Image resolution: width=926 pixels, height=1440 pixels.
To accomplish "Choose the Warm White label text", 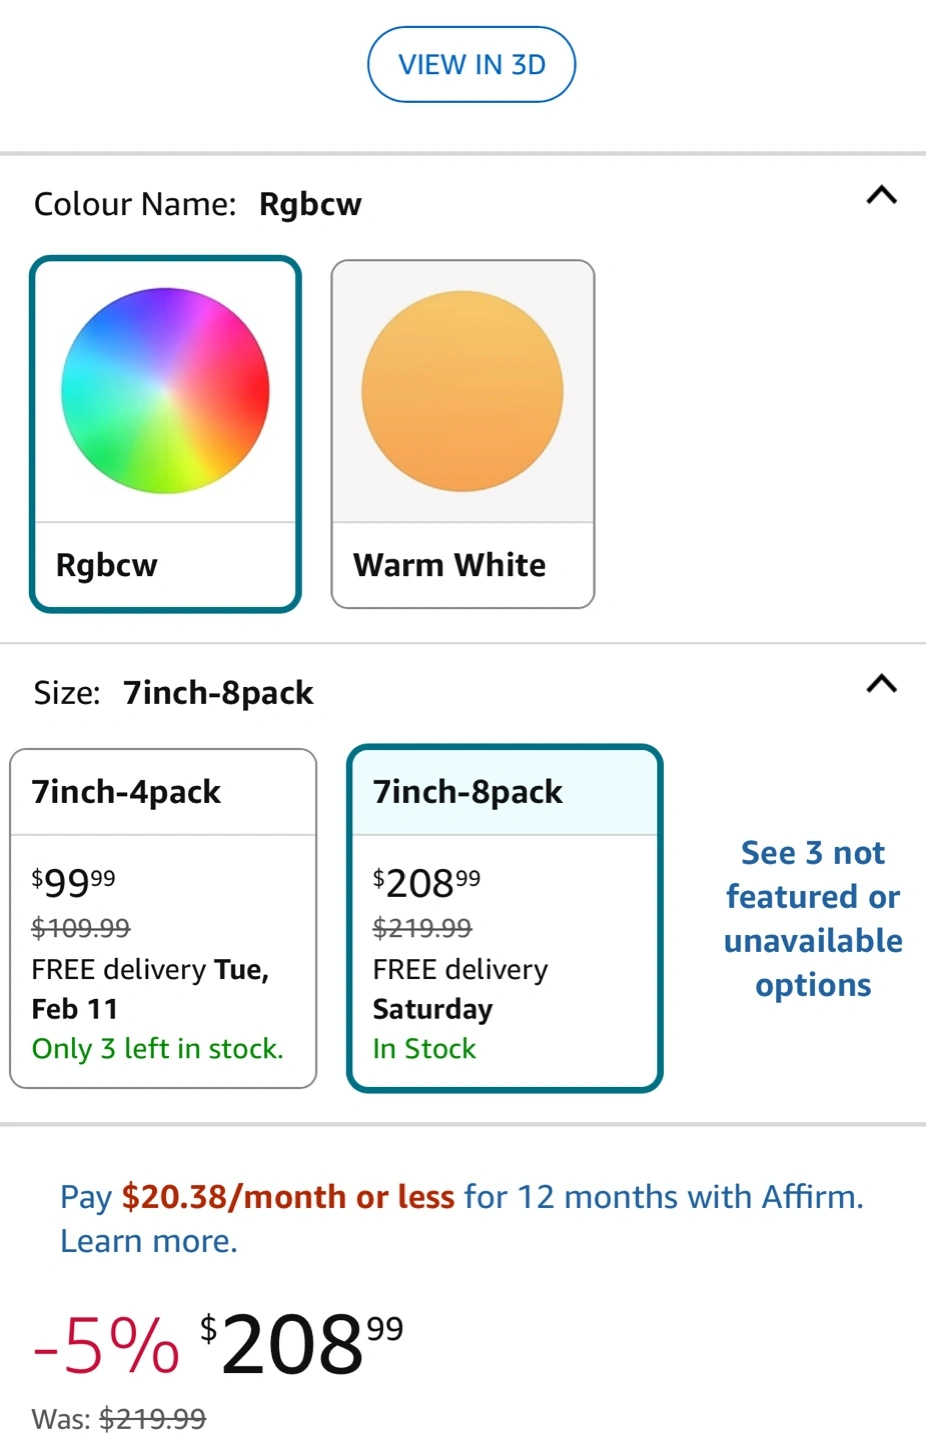I will click(x=449, y=565).
